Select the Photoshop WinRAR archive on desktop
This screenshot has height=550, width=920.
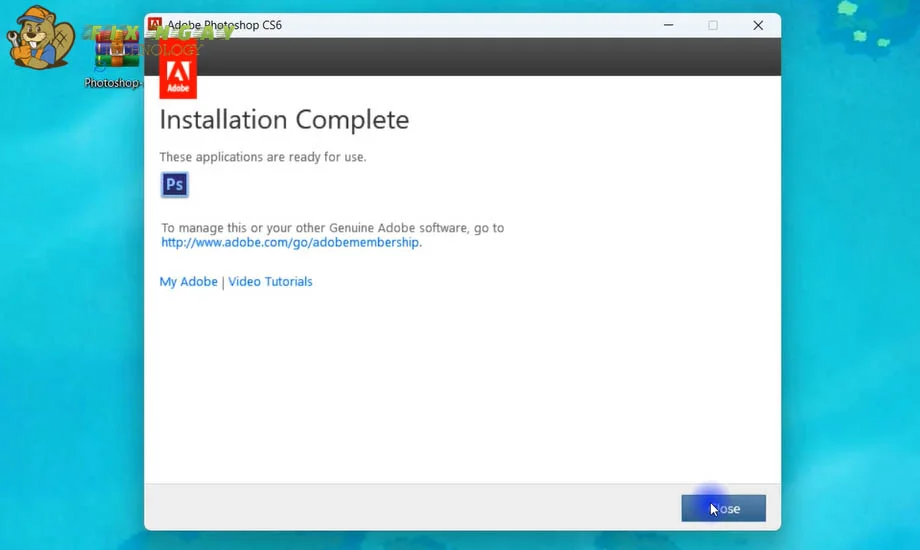[116, 59]
